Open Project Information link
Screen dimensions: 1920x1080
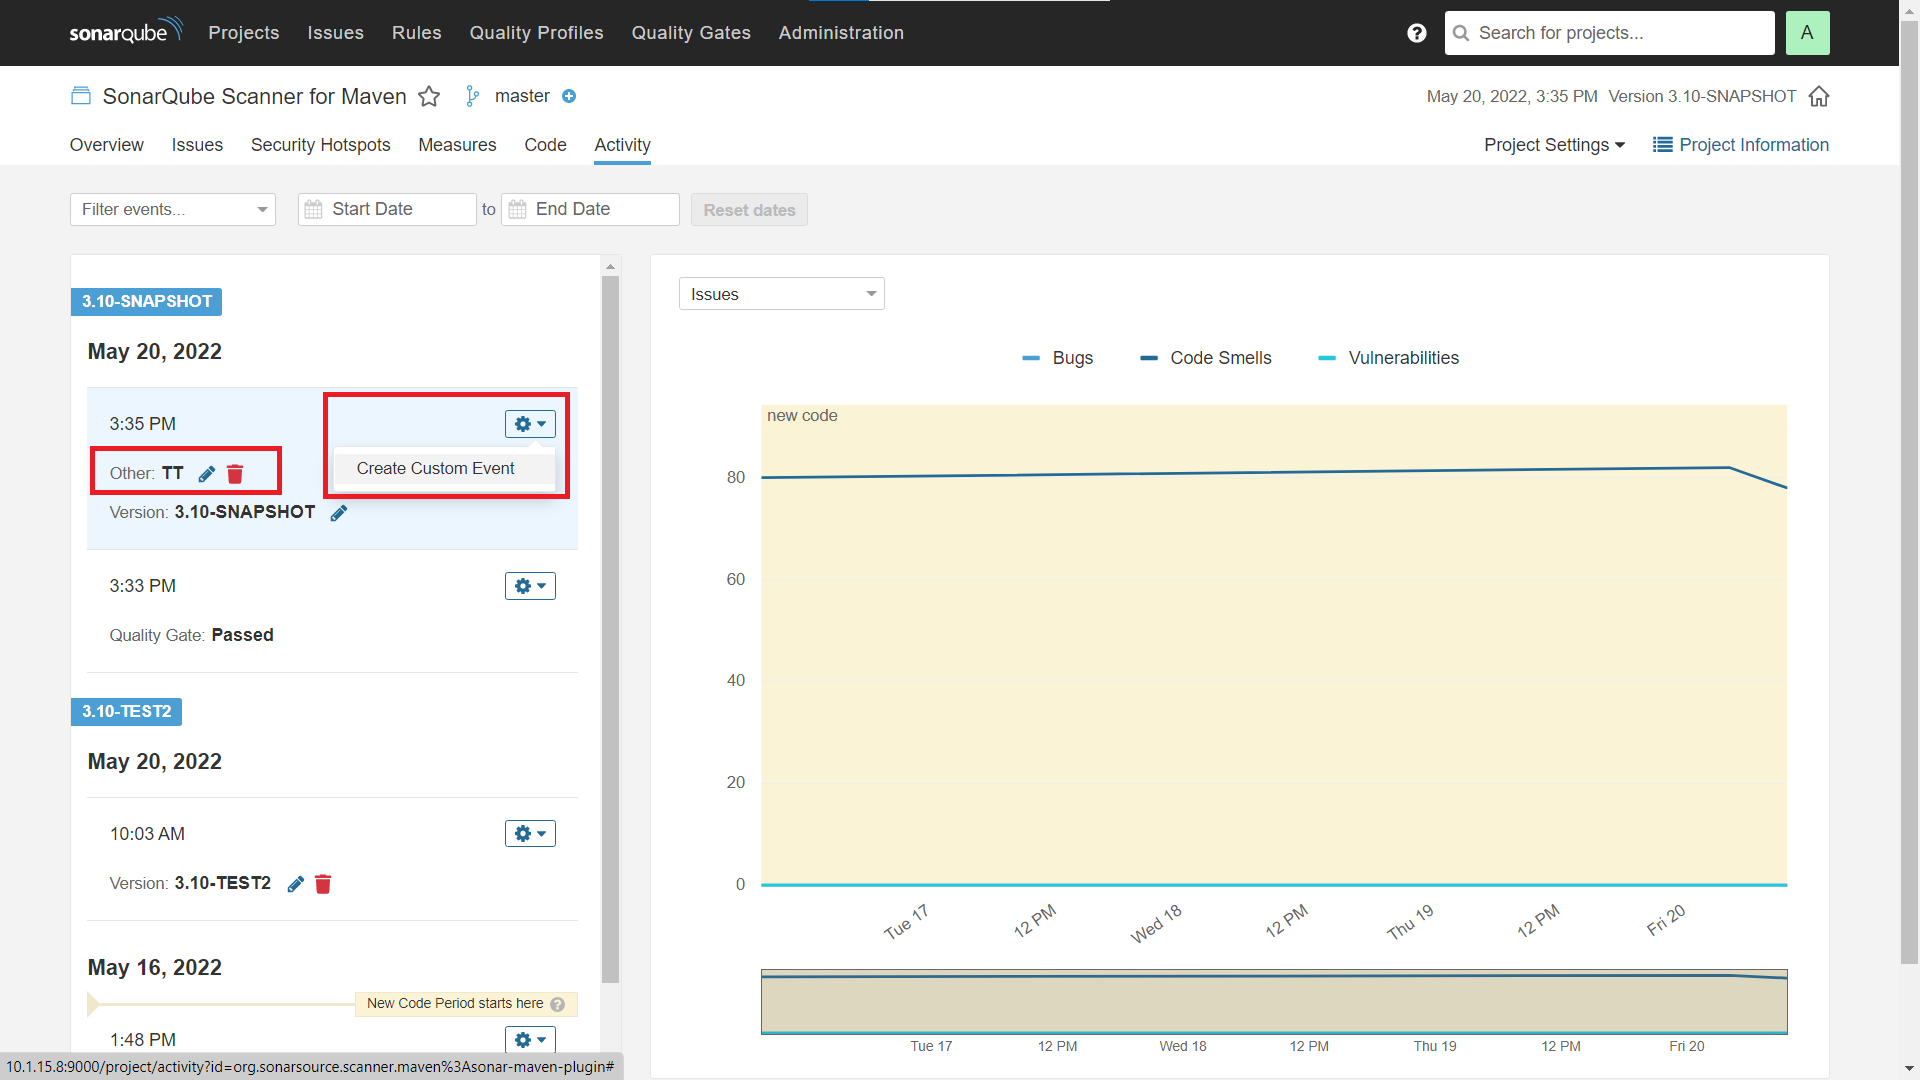pos(1741,145)
